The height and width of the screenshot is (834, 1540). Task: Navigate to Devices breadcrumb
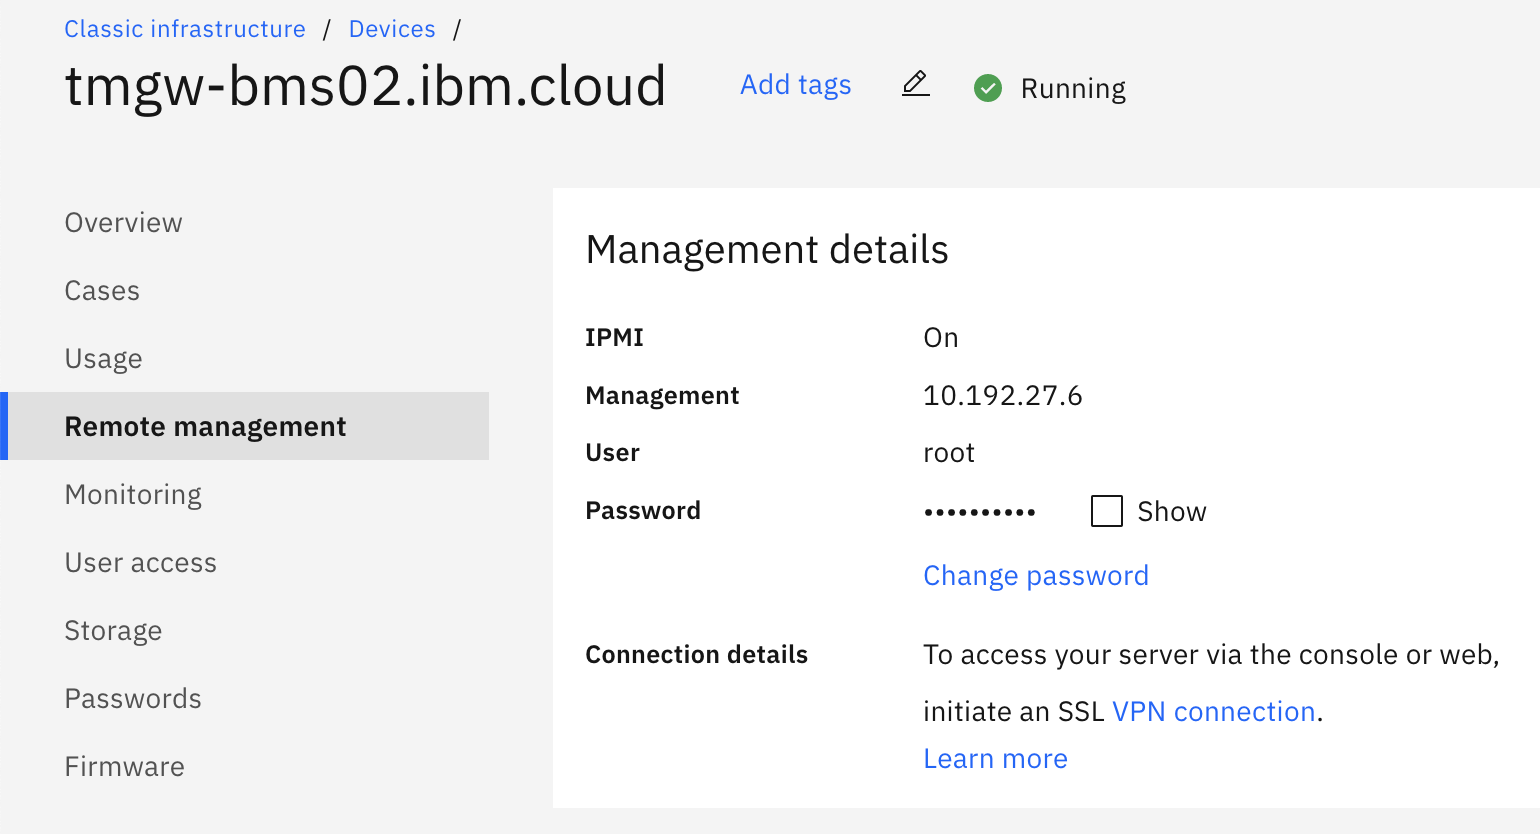(x=392, y=29)
